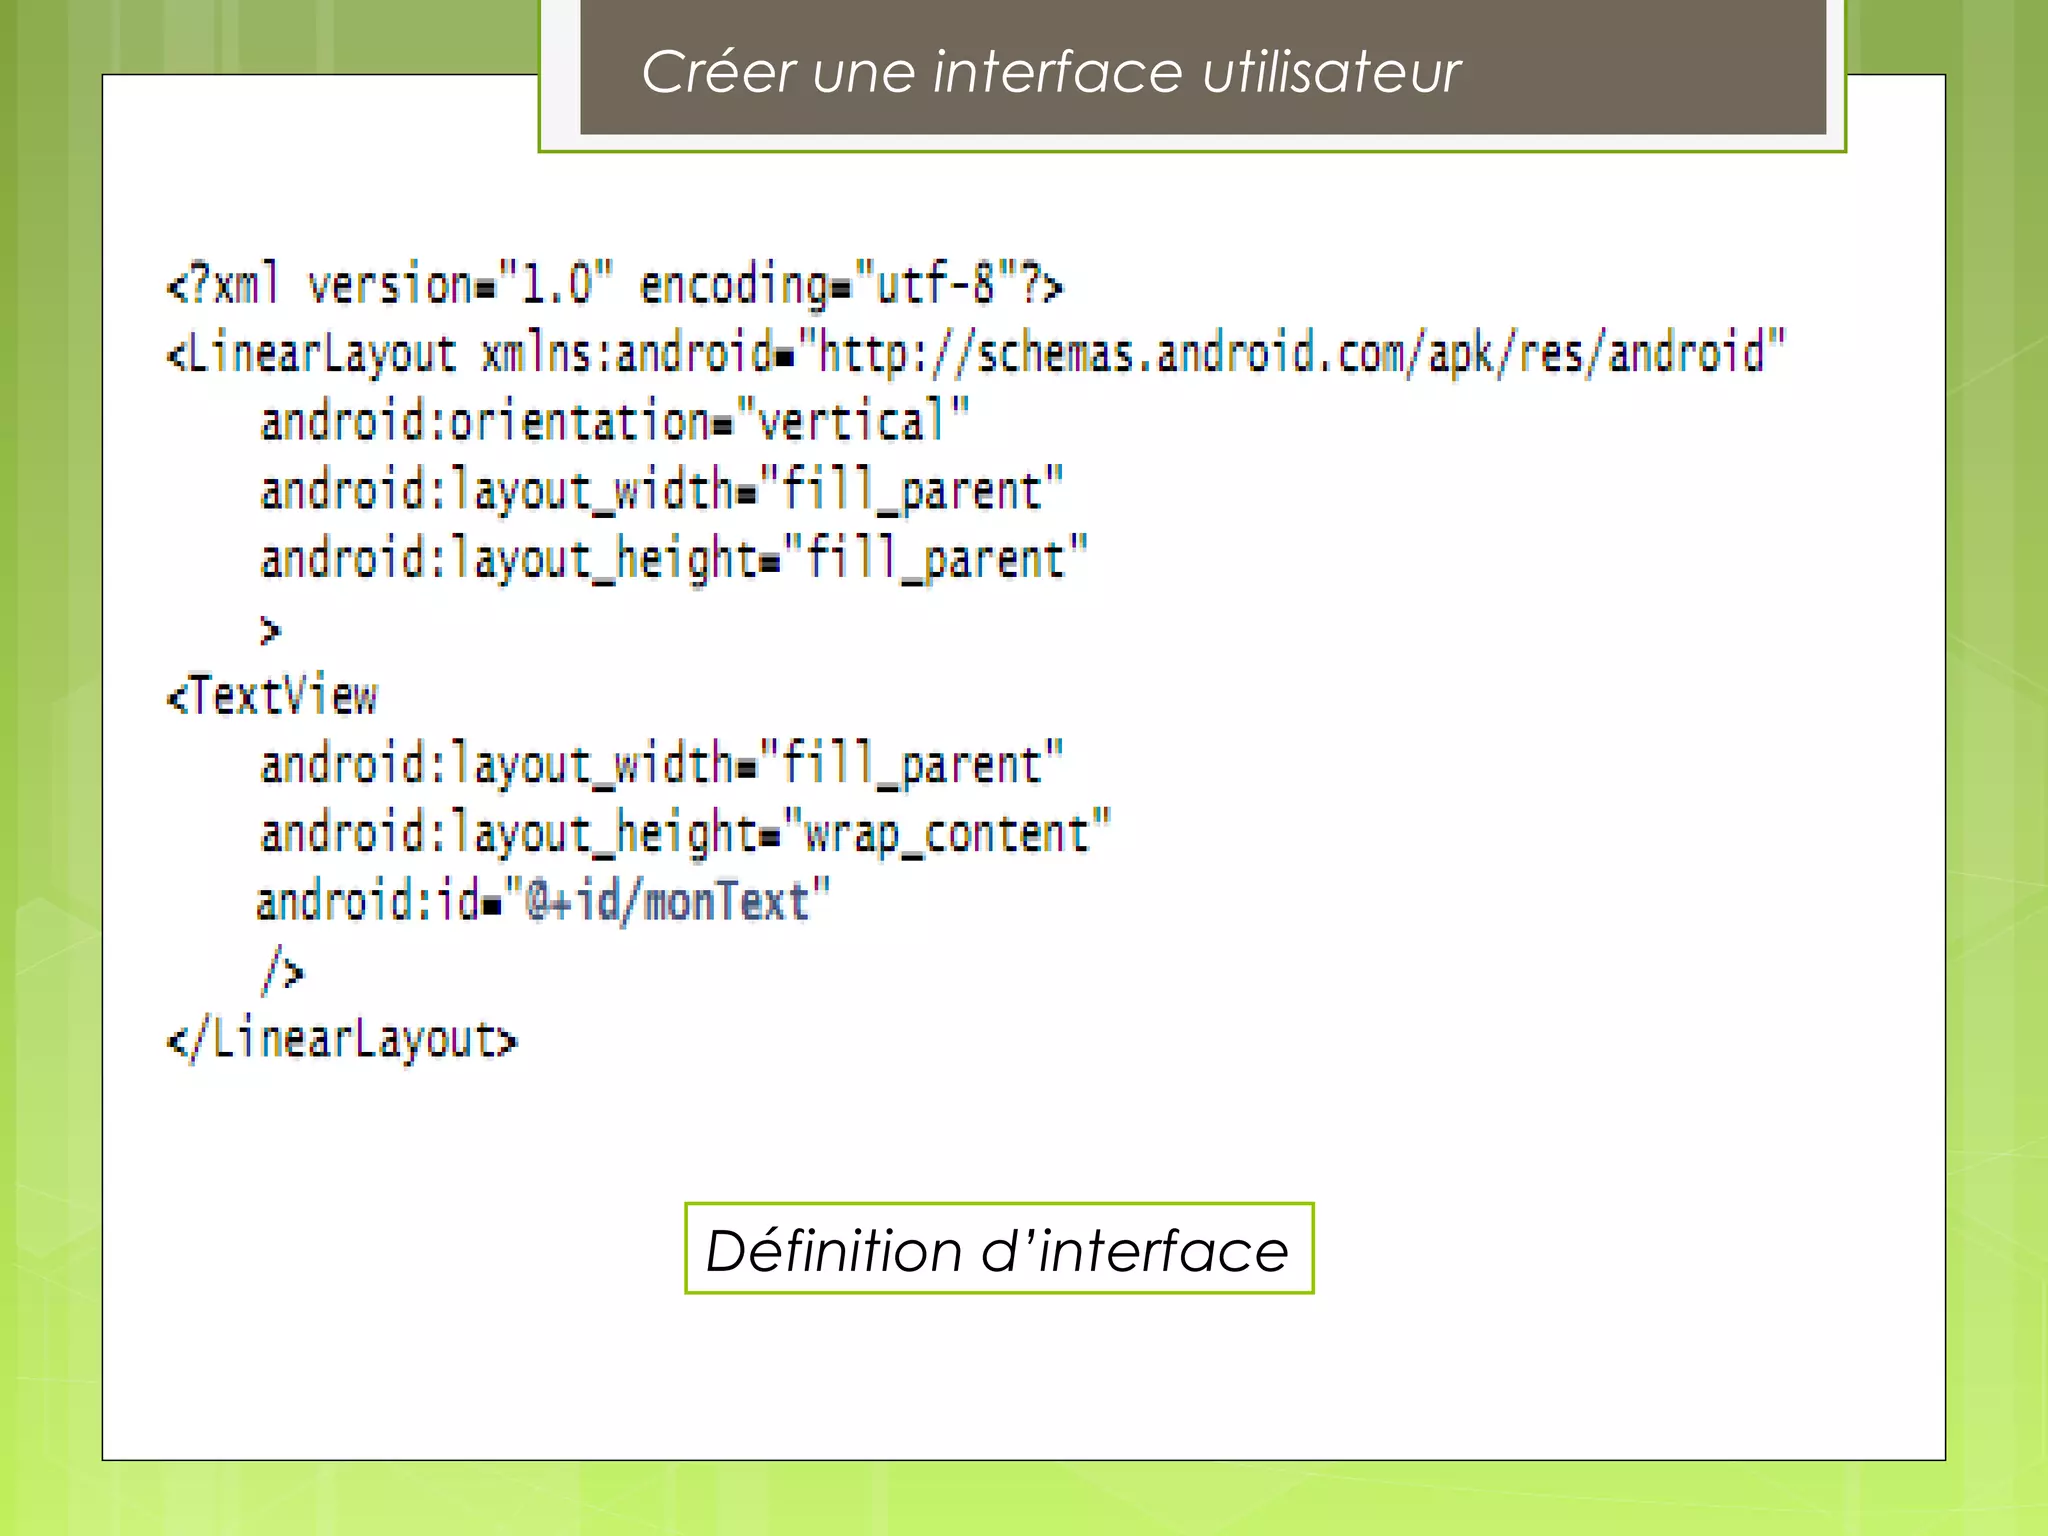Click the lone '>' closing LinearLayout attributes
The image size is (2048, 1536).
tap(271, 631)
